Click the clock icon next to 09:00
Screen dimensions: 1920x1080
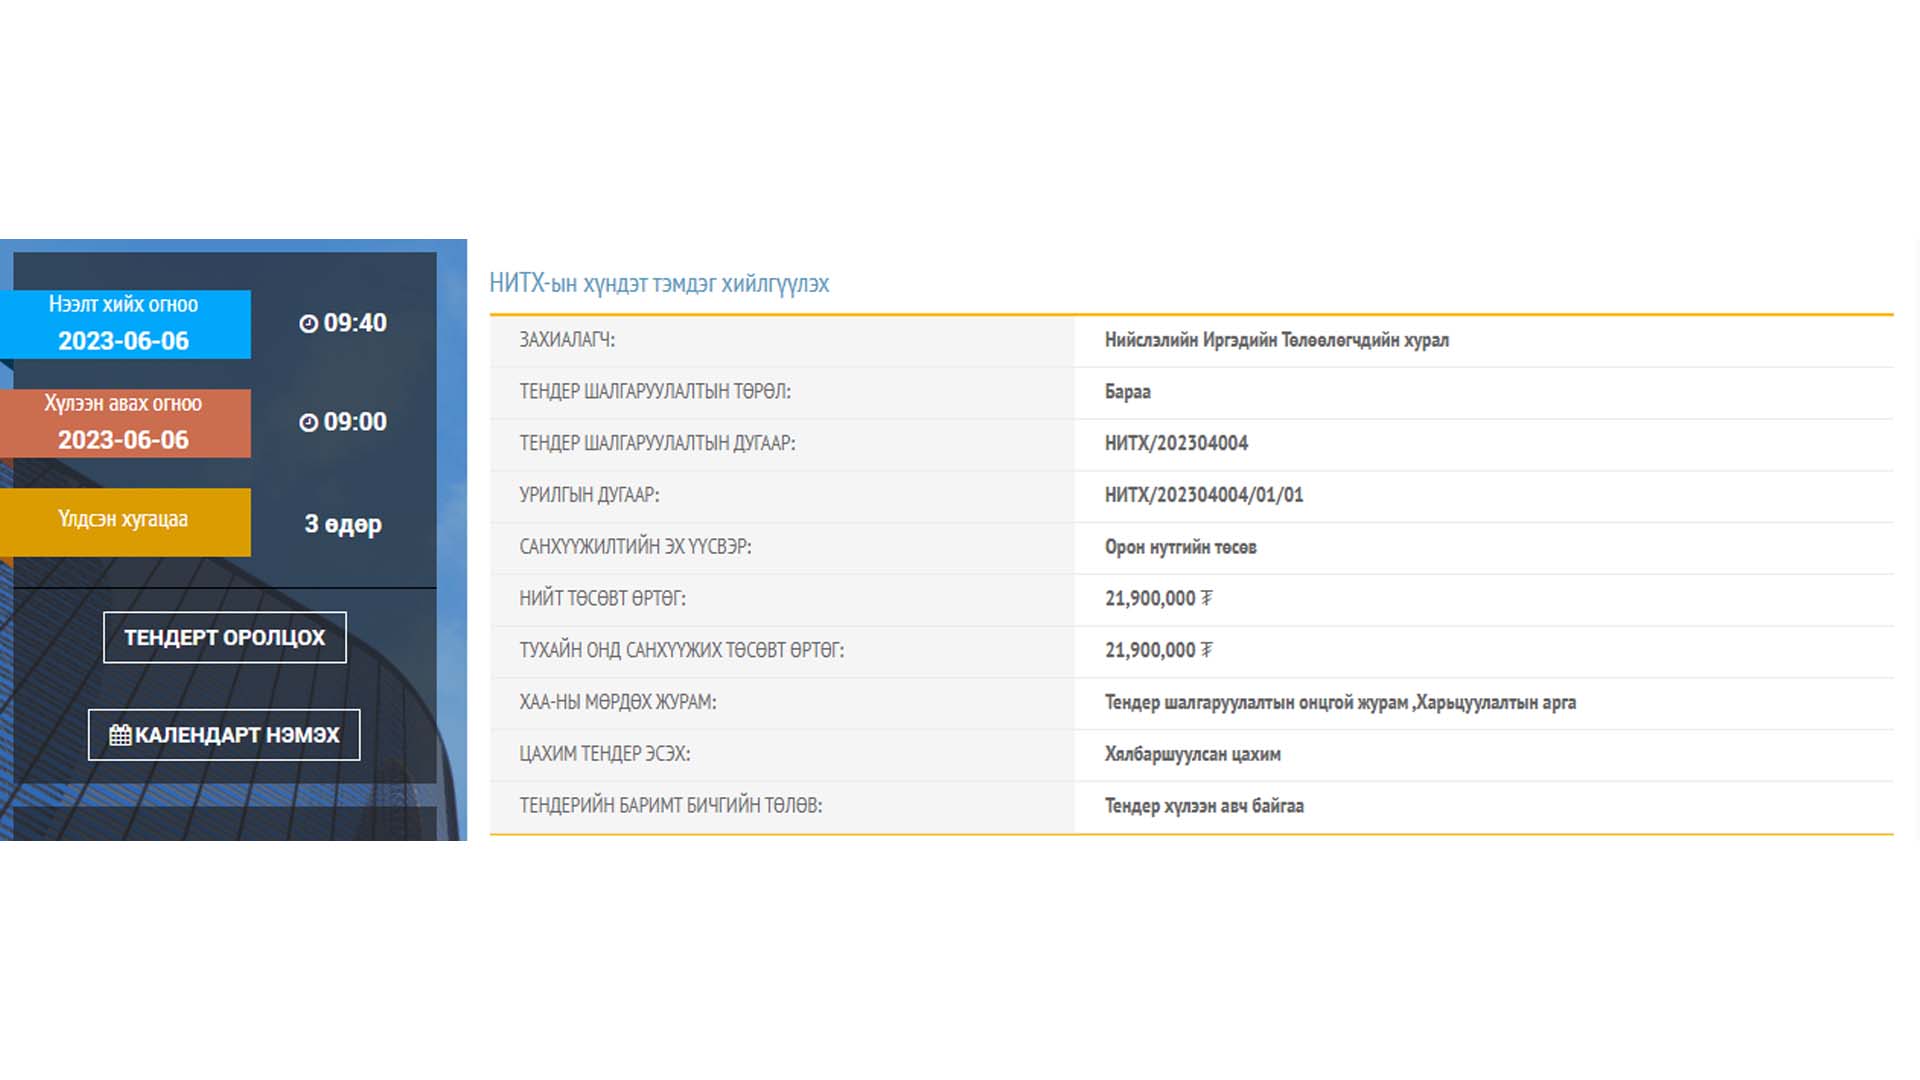pos(308,422)
